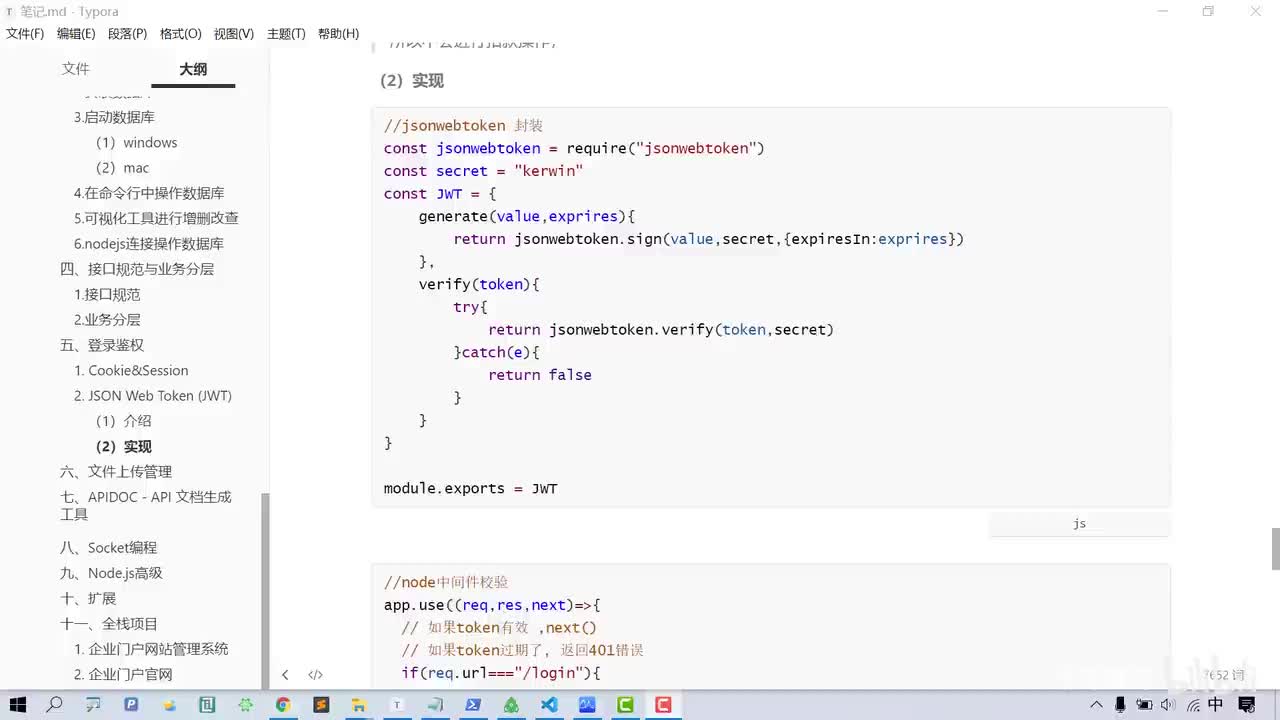This screenshot has width=1280, height=720.
Task: Click the red C taskbar icon
Action: click(663, 705)
